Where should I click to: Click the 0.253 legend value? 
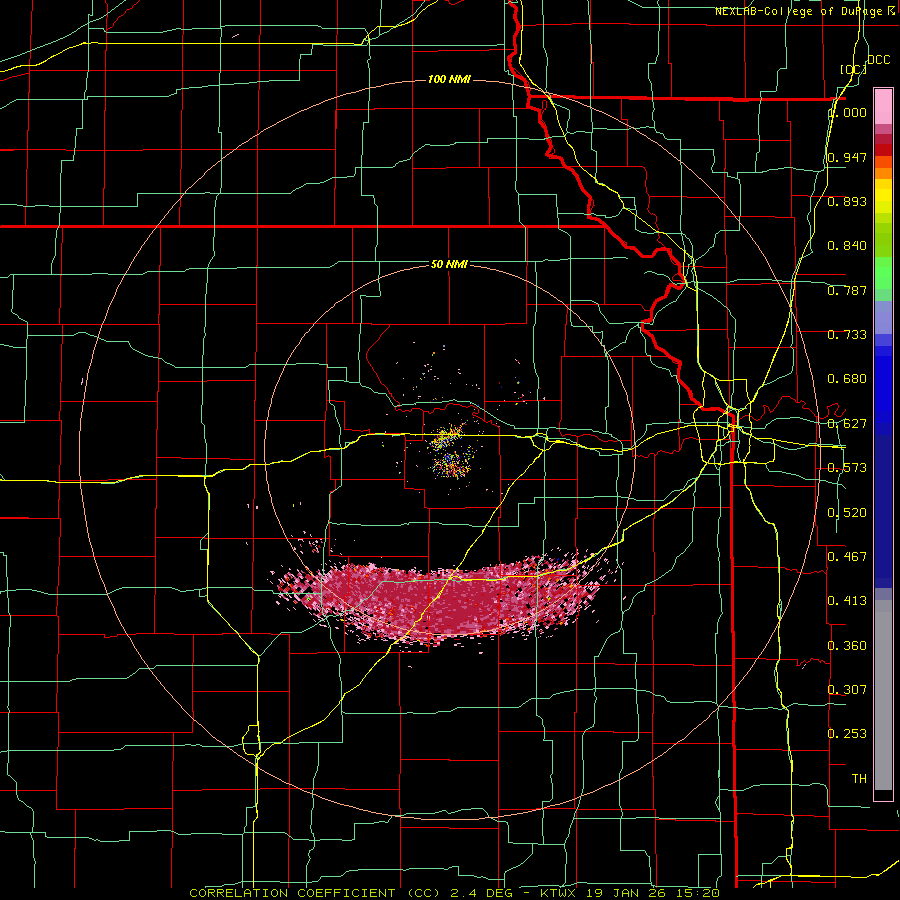click(847, 734)
